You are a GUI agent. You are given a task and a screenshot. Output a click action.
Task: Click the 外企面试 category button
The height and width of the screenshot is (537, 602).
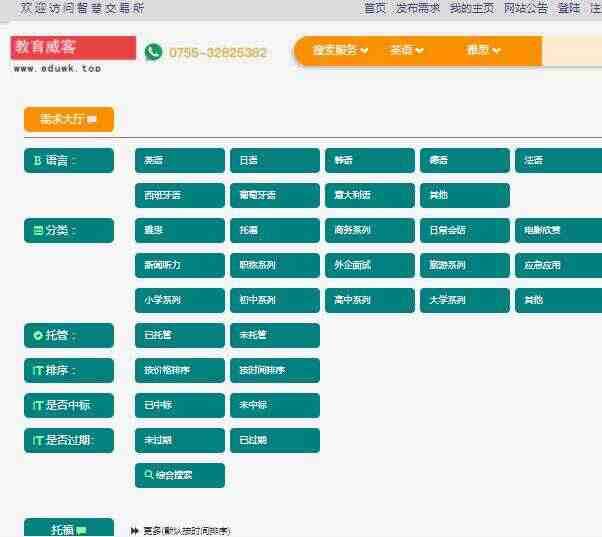(x=370, y=265)
